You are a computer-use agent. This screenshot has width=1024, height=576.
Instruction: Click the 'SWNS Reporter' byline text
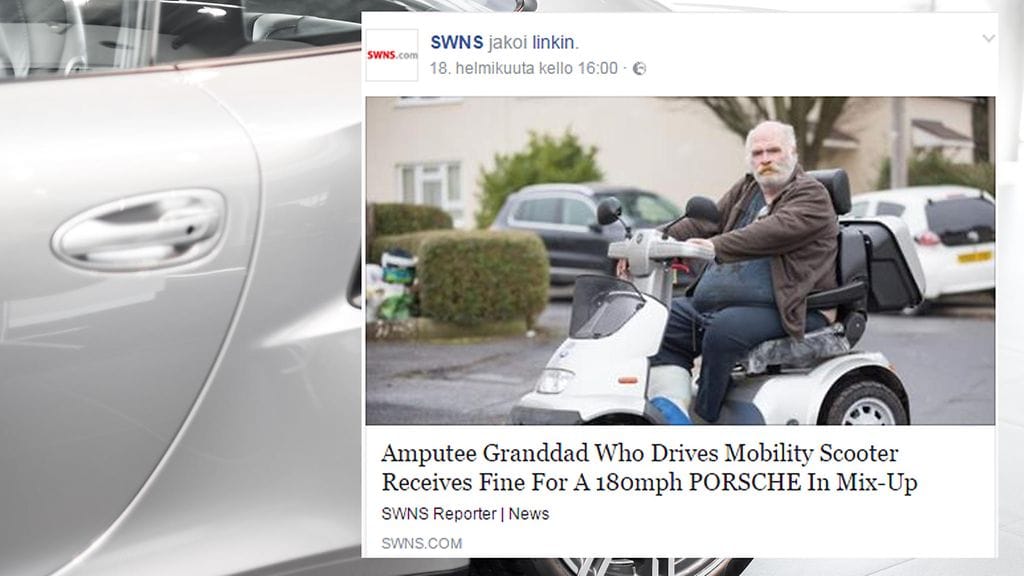point(439,514)
